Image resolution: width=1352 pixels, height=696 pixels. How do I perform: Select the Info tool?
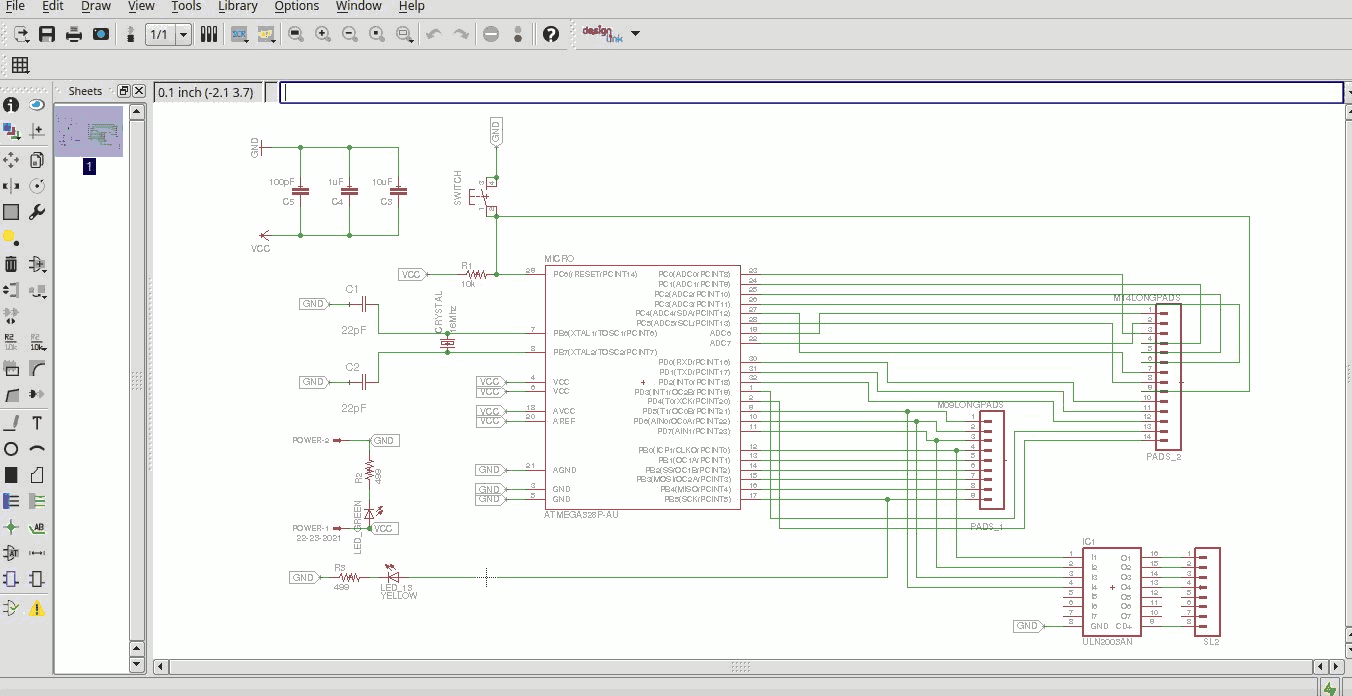[x=11, y=105]
